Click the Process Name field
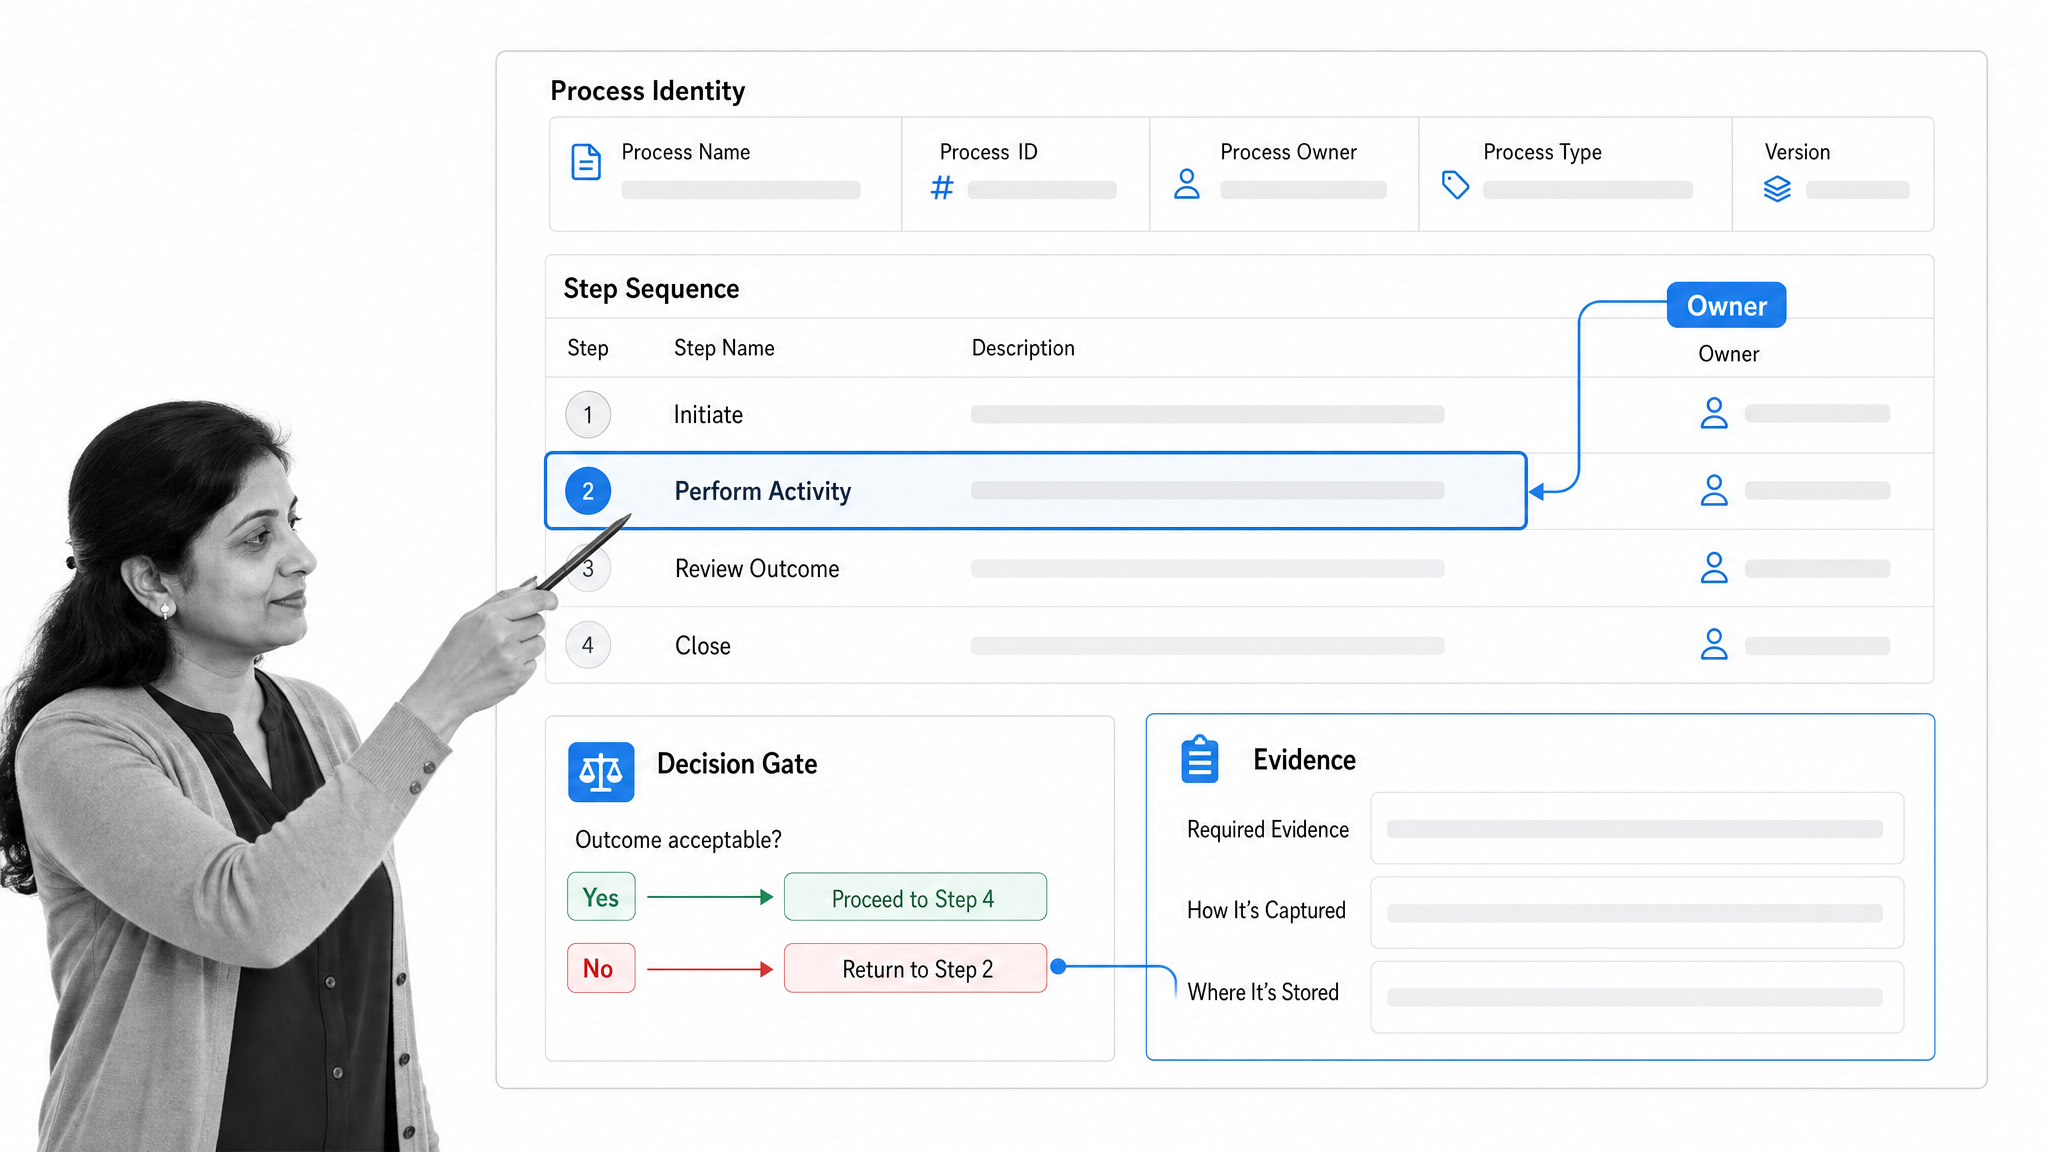The image size is (2048, 1152). 740,190
